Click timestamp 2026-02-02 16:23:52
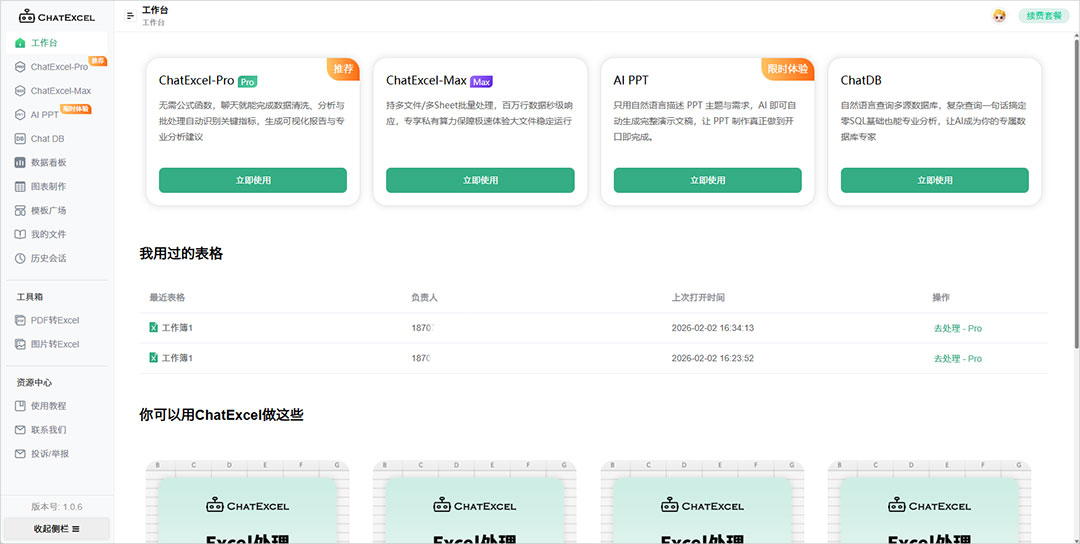Screen dimensions: 1080x544 pos(712,358)
